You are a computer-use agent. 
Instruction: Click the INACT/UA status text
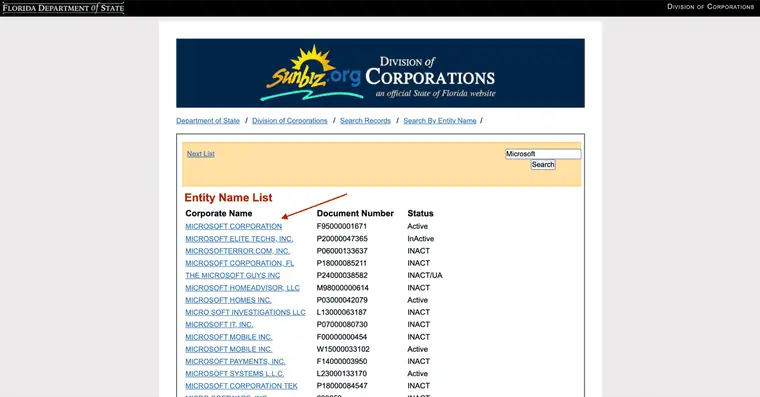tap(425, 275)
